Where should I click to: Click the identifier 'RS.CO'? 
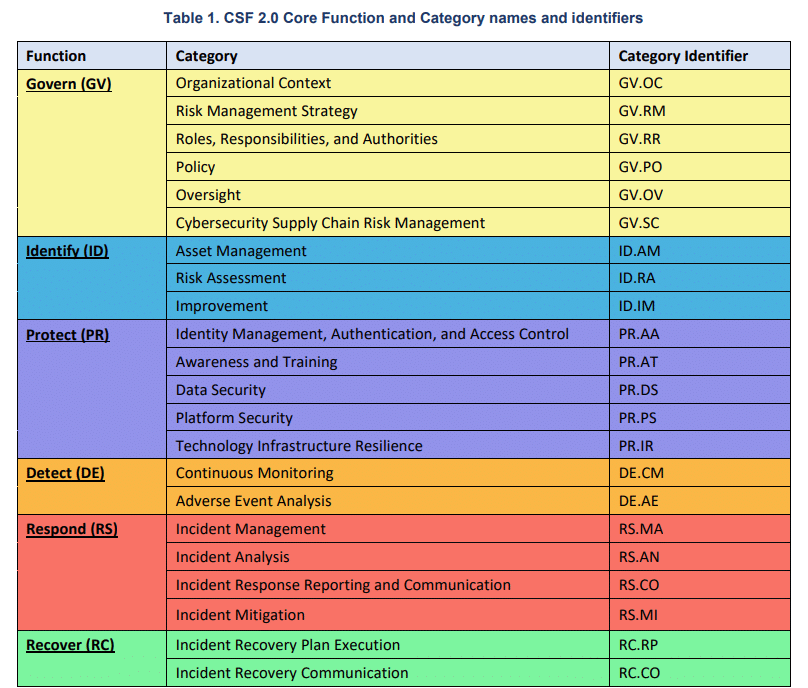tap(639, 584)
